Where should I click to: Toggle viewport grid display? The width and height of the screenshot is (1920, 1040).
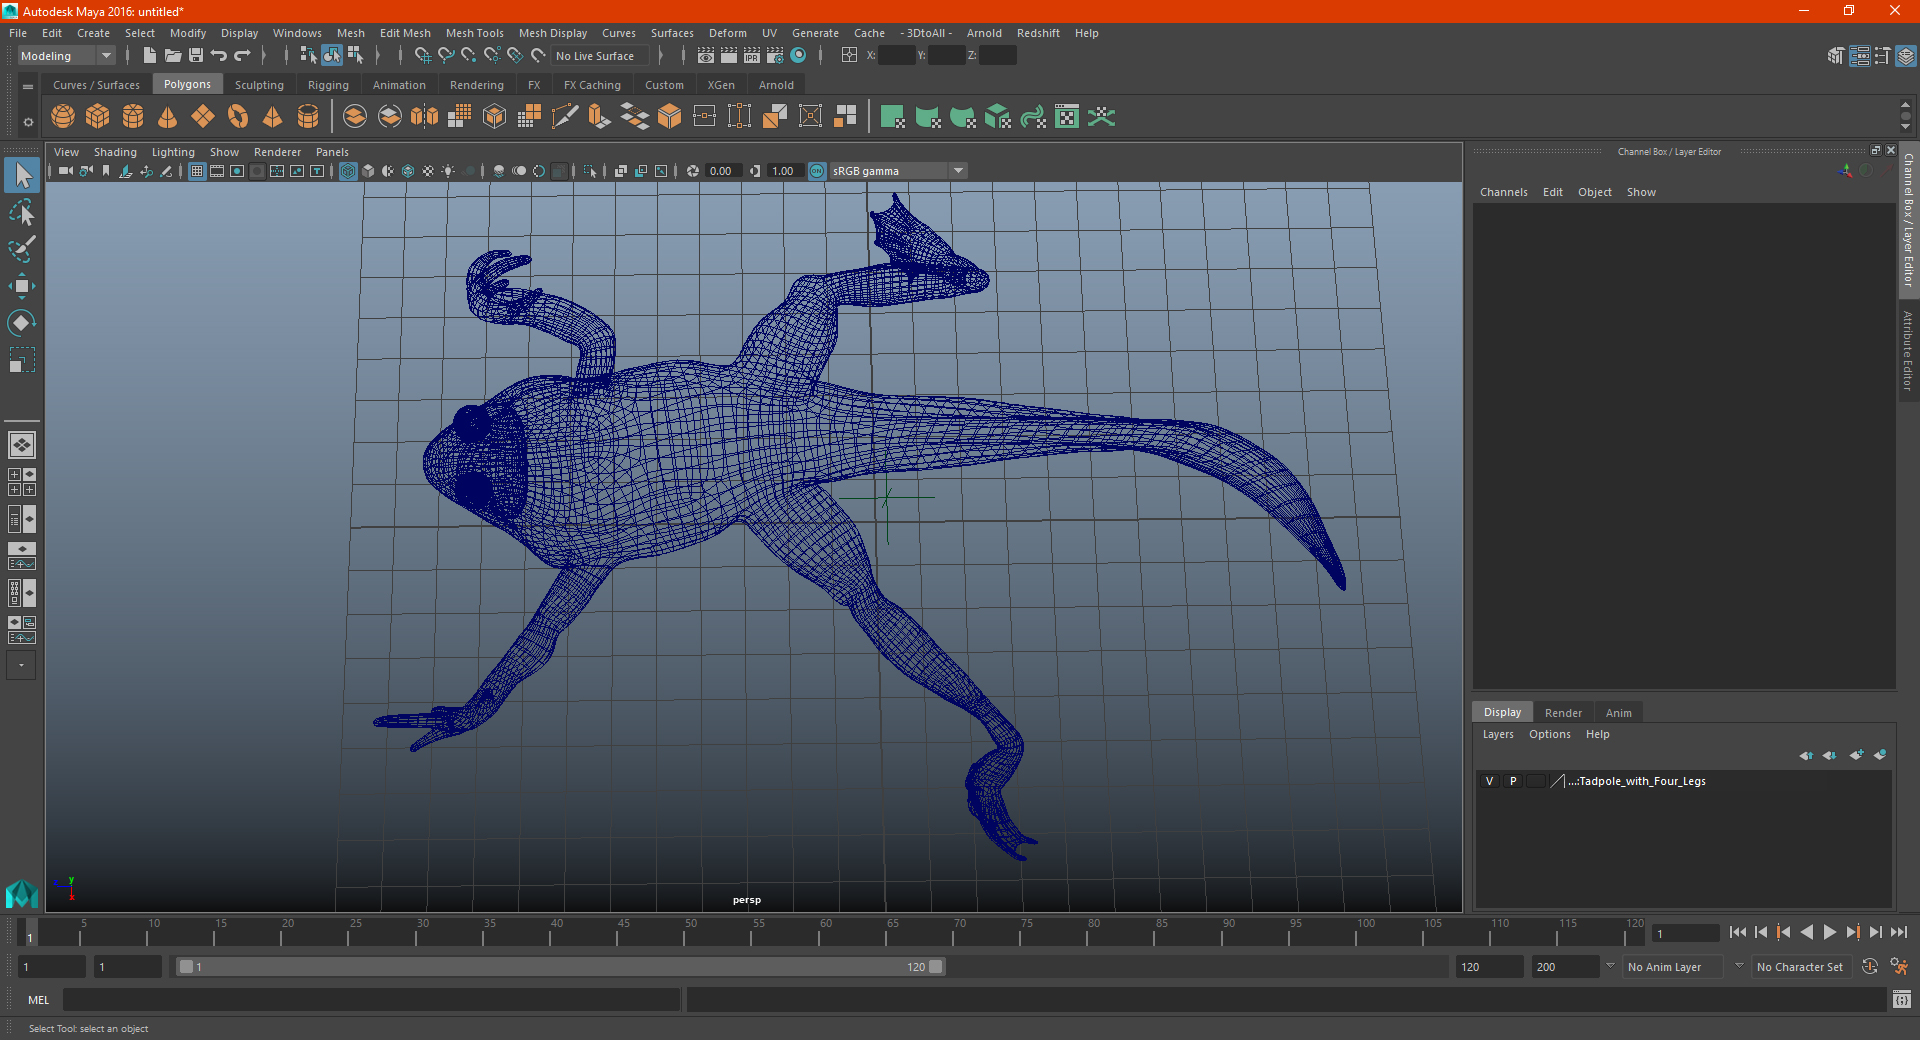(197, 171)
